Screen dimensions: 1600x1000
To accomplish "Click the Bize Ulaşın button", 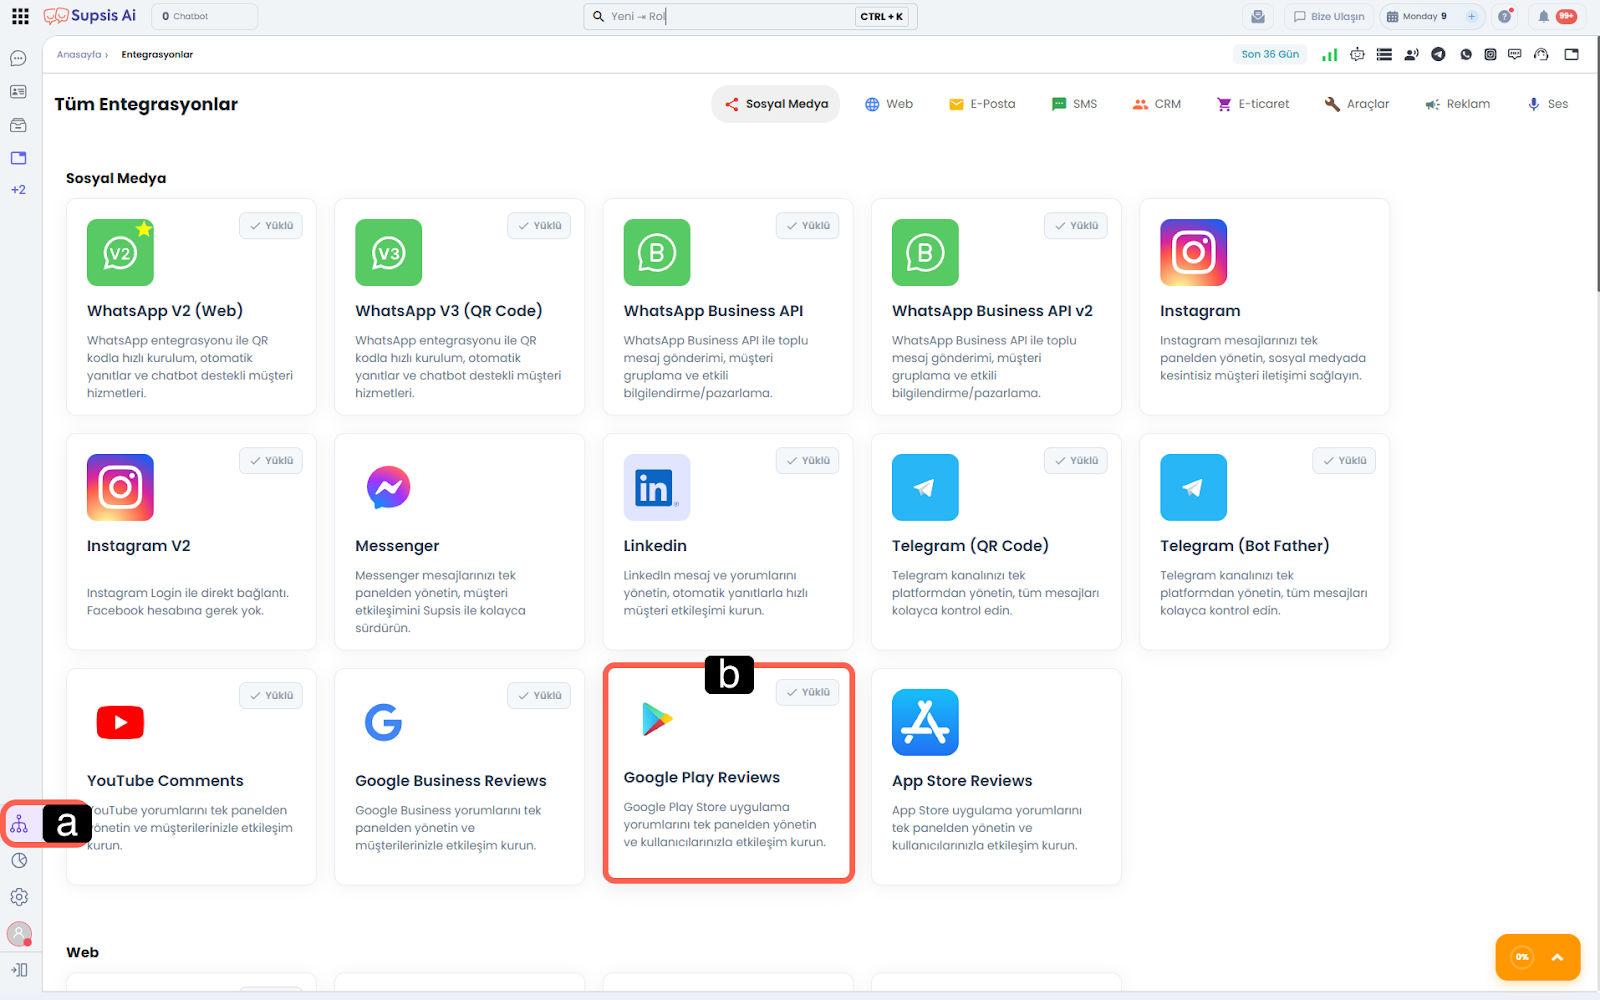I will (x=1328, y=16).
